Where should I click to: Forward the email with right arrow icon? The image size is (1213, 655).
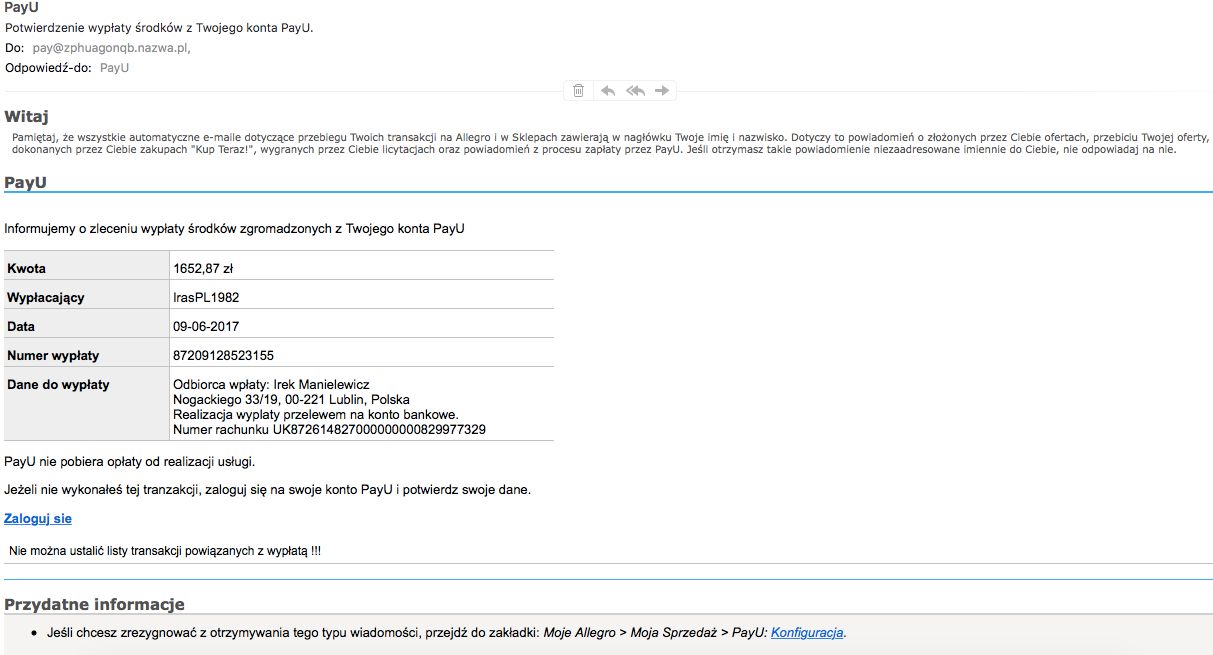tap(661, 91)
